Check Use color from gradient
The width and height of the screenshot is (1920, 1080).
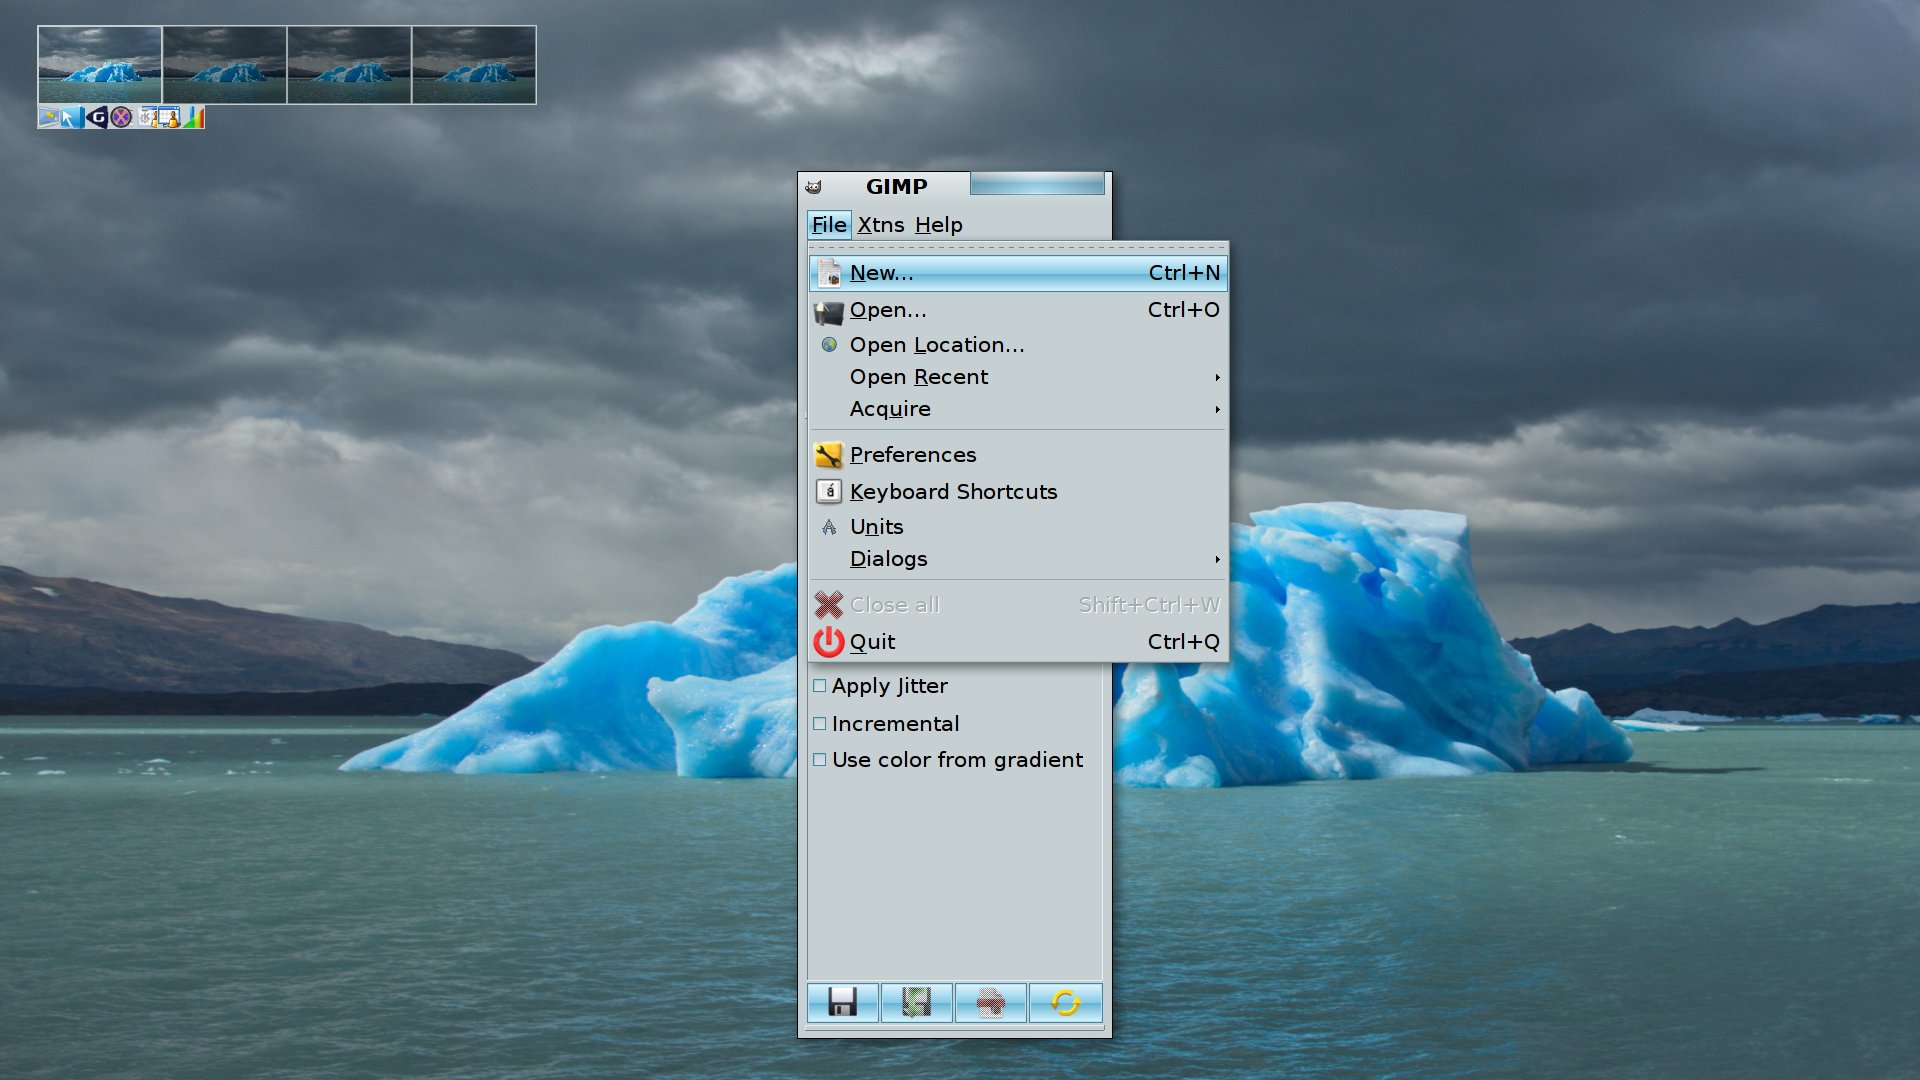point(819,760)
